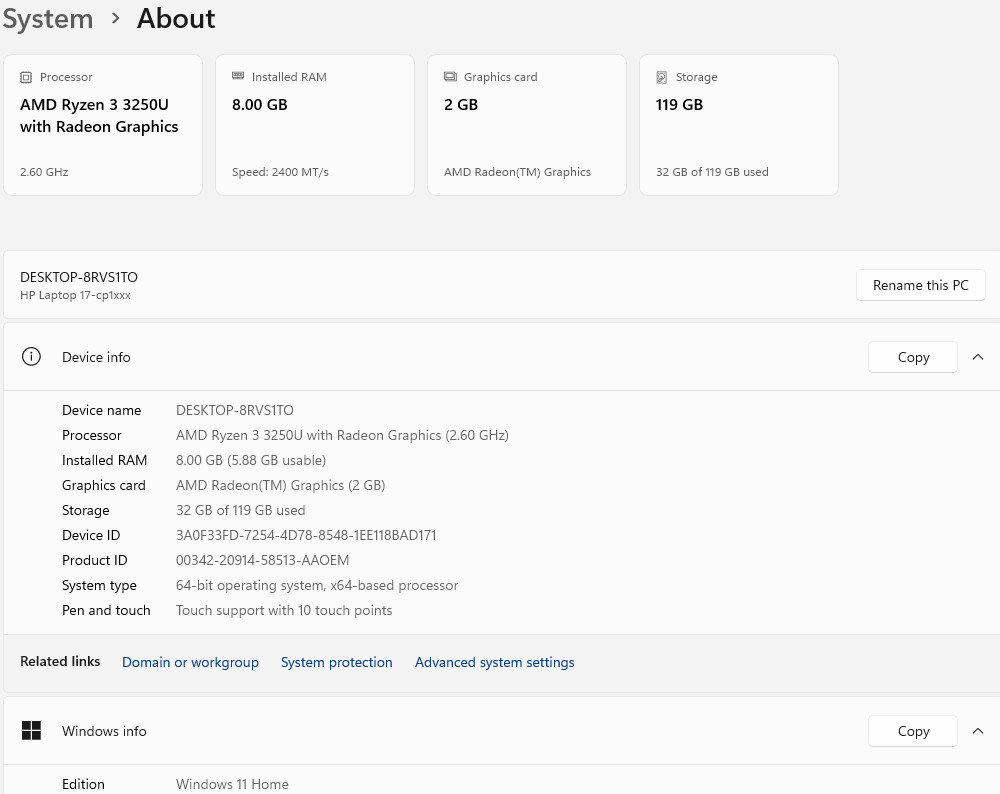Select the Installed RAM summary card
This screenshot has height=794, width=1000.
pyautogui.click(x=315, y=125)
